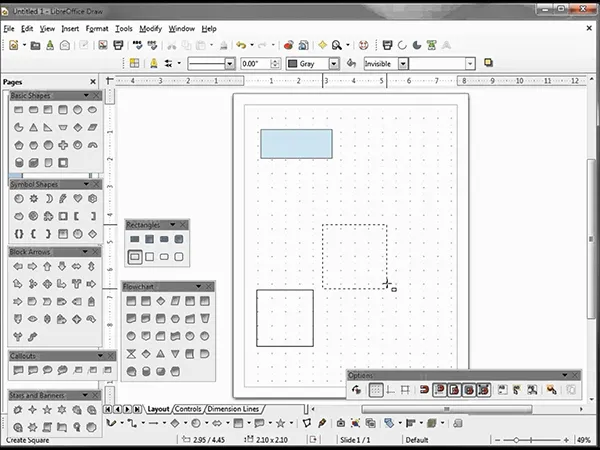Screen dimensions: 600x450
Task: Click the Rotate icon in Options toolbar
Action: [357, 390]
